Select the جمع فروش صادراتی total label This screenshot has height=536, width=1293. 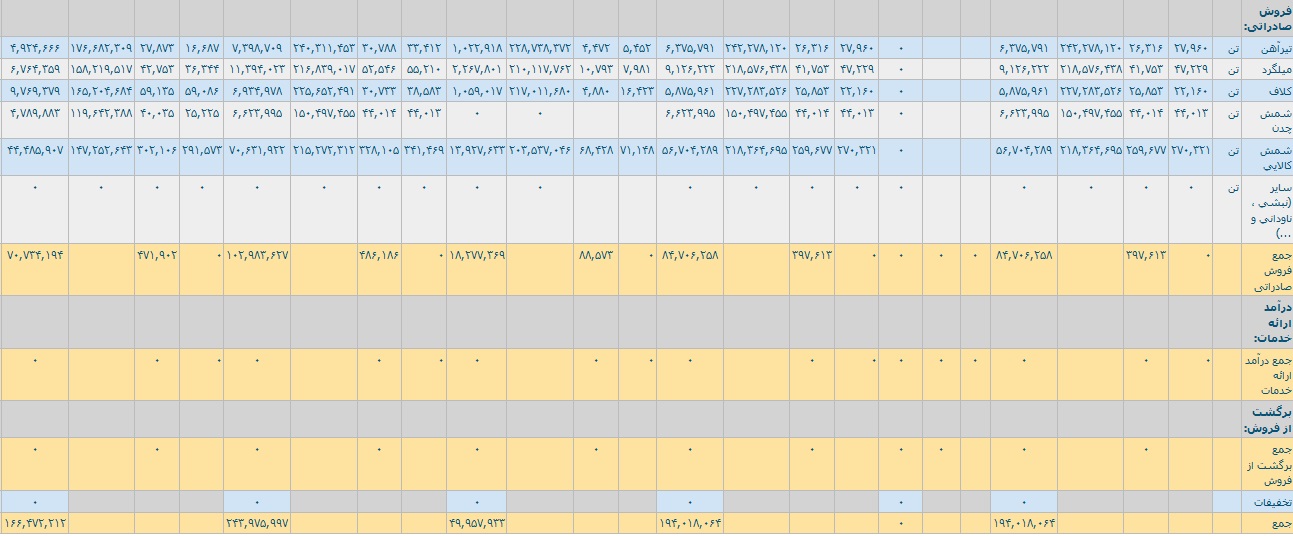[1267, 270]
